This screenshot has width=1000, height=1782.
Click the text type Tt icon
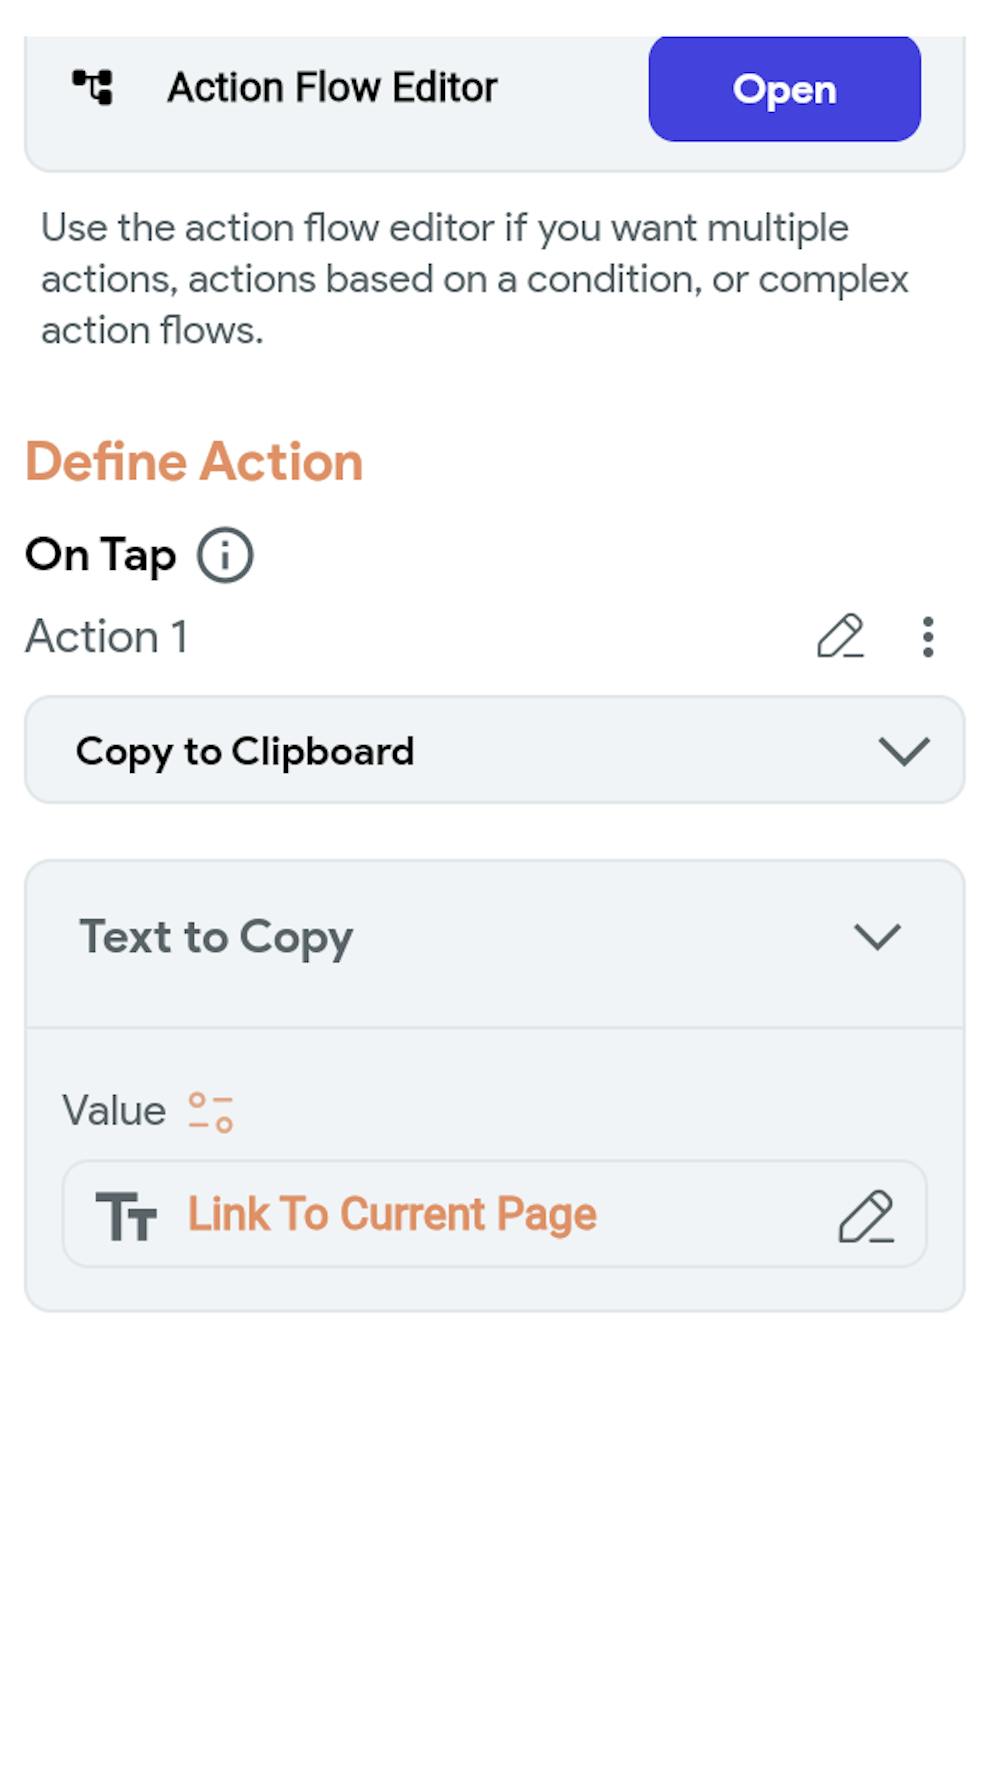[126, 1216]
